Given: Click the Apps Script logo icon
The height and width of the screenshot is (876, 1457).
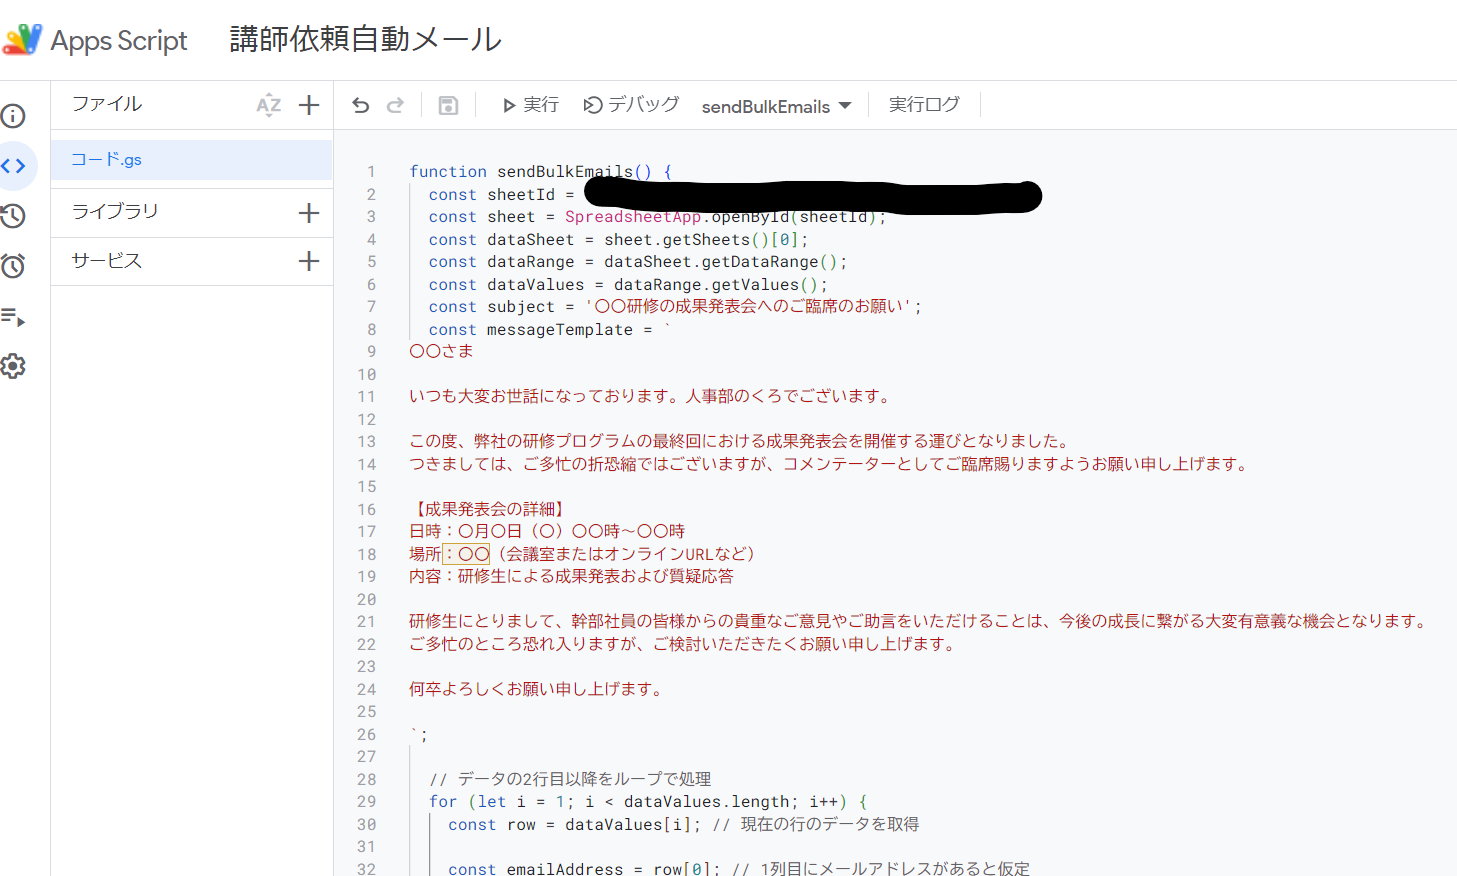Looking at the screenshot, I should point(22,40).
